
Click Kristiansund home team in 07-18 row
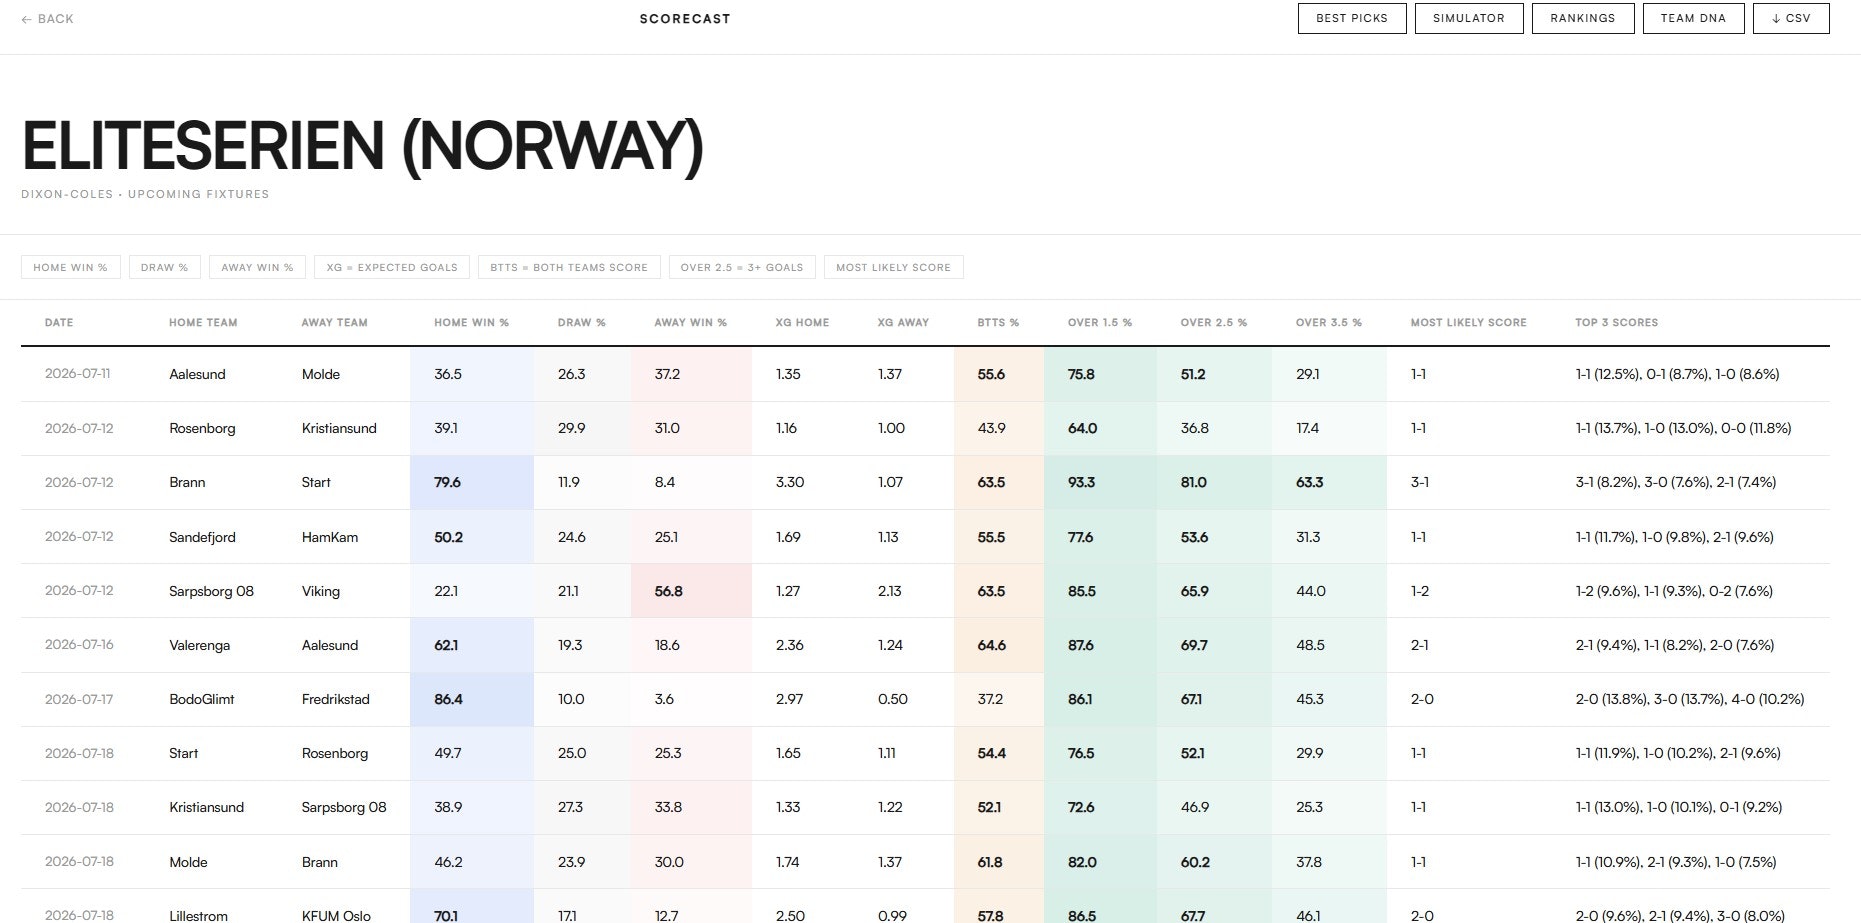[x=206, y=807]
